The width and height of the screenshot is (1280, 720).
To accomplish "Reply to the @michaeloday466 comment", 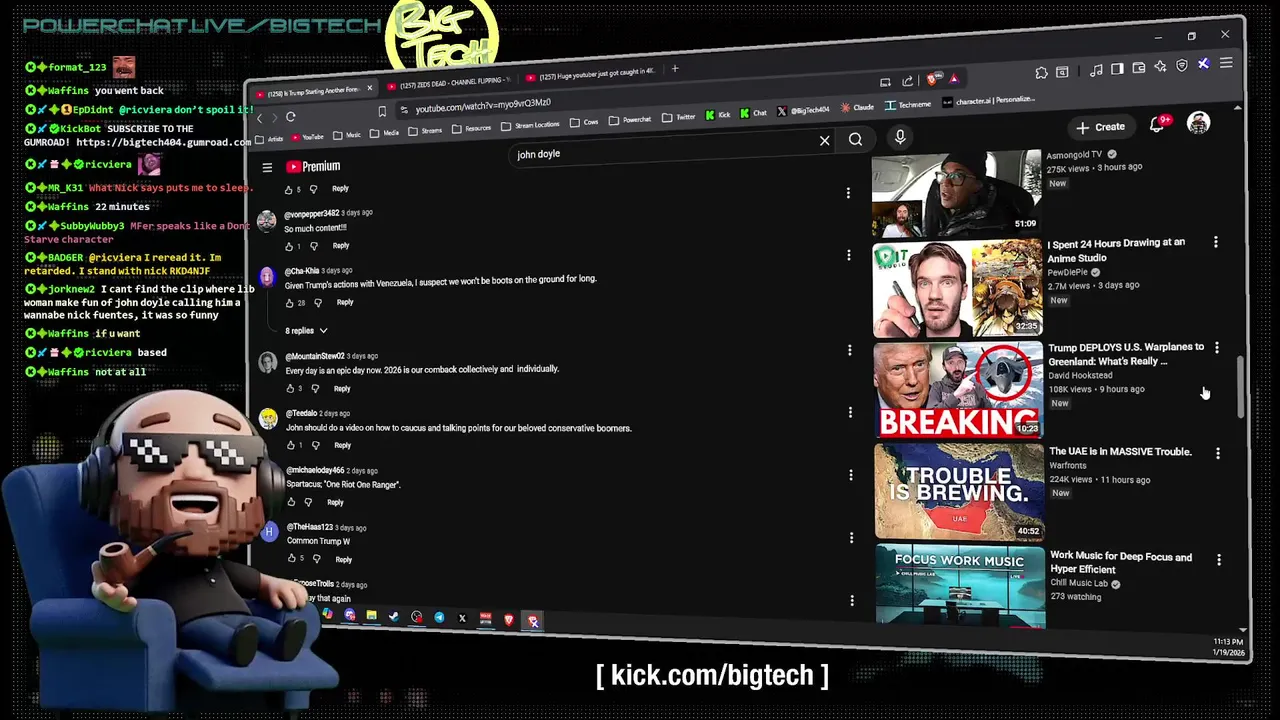I will 335,502.
